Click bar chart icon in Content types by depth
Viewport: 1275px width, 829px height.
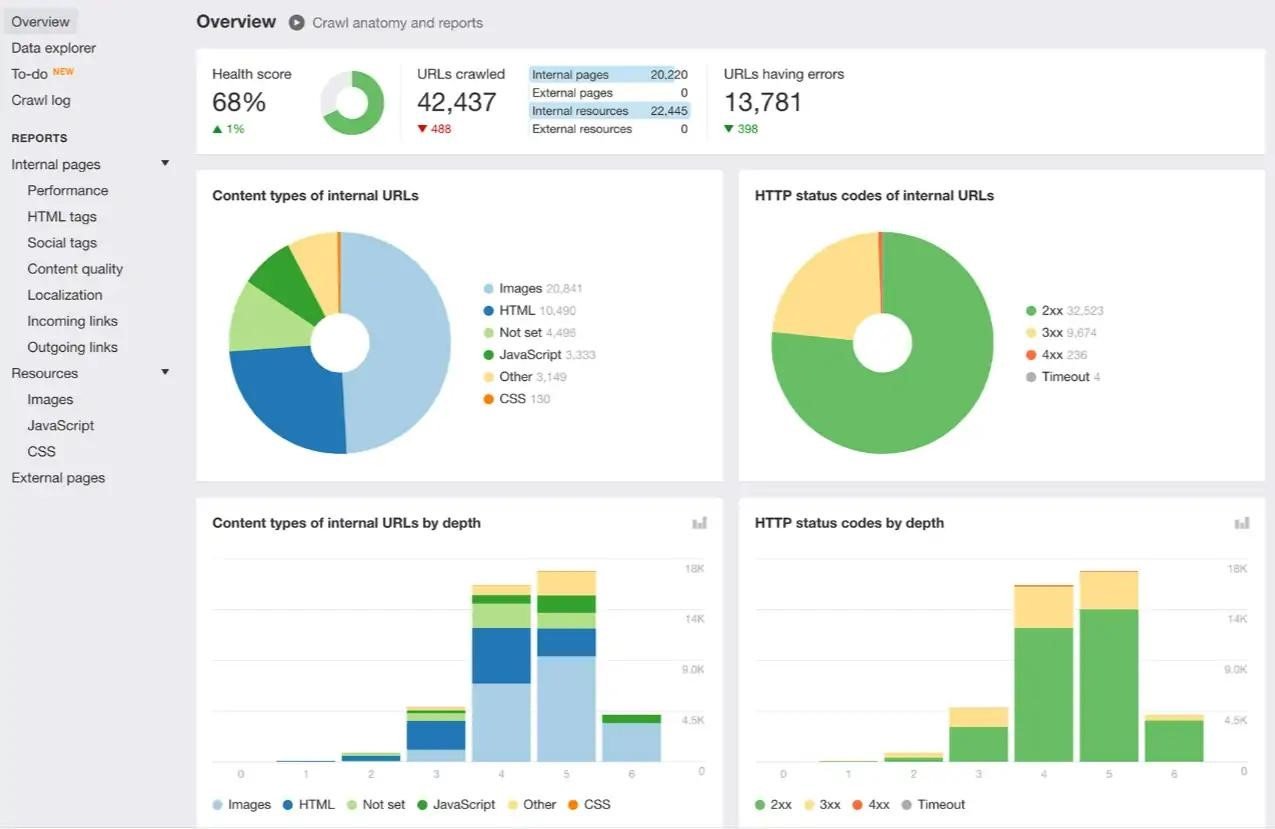point(699,523)
